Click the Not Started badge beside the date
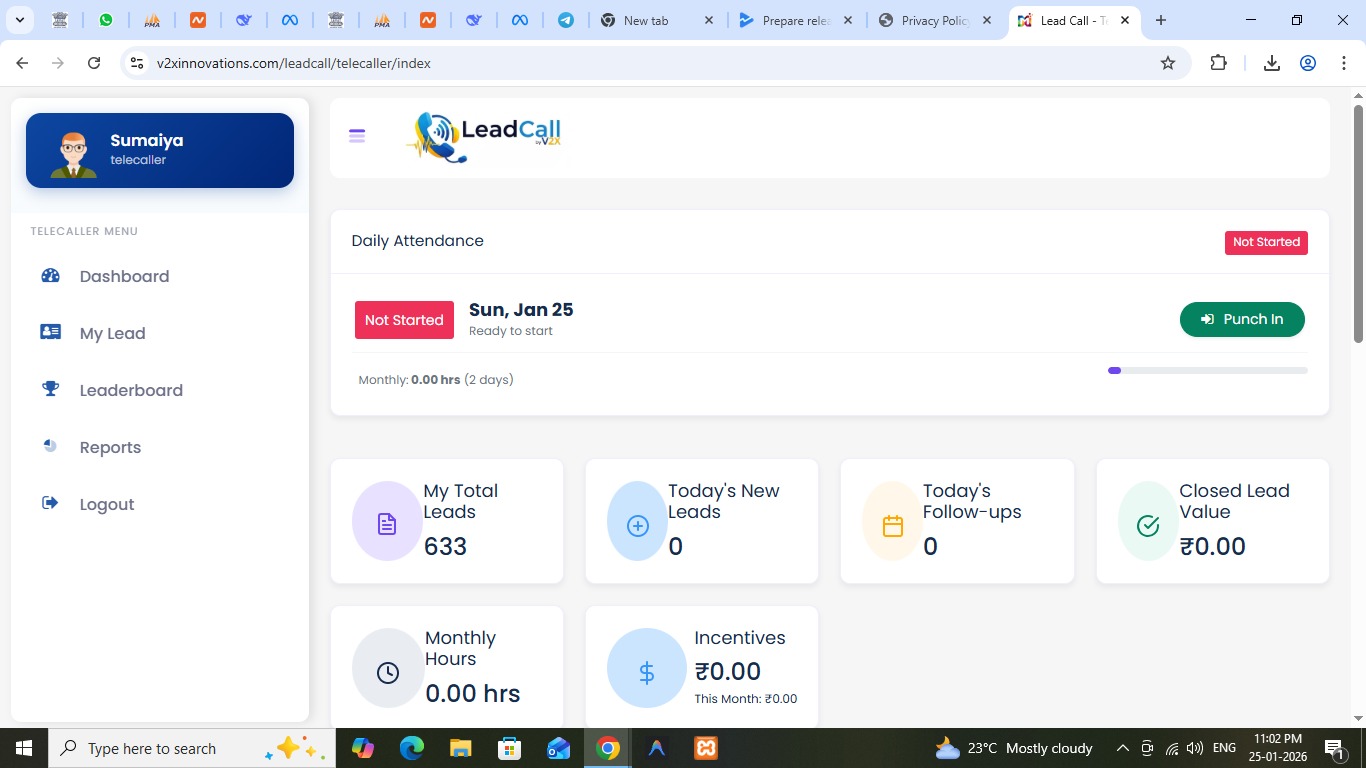Image resolution: width=1366 pixels, height=768 pixels. pyautogui.click(x=404, y=320)
